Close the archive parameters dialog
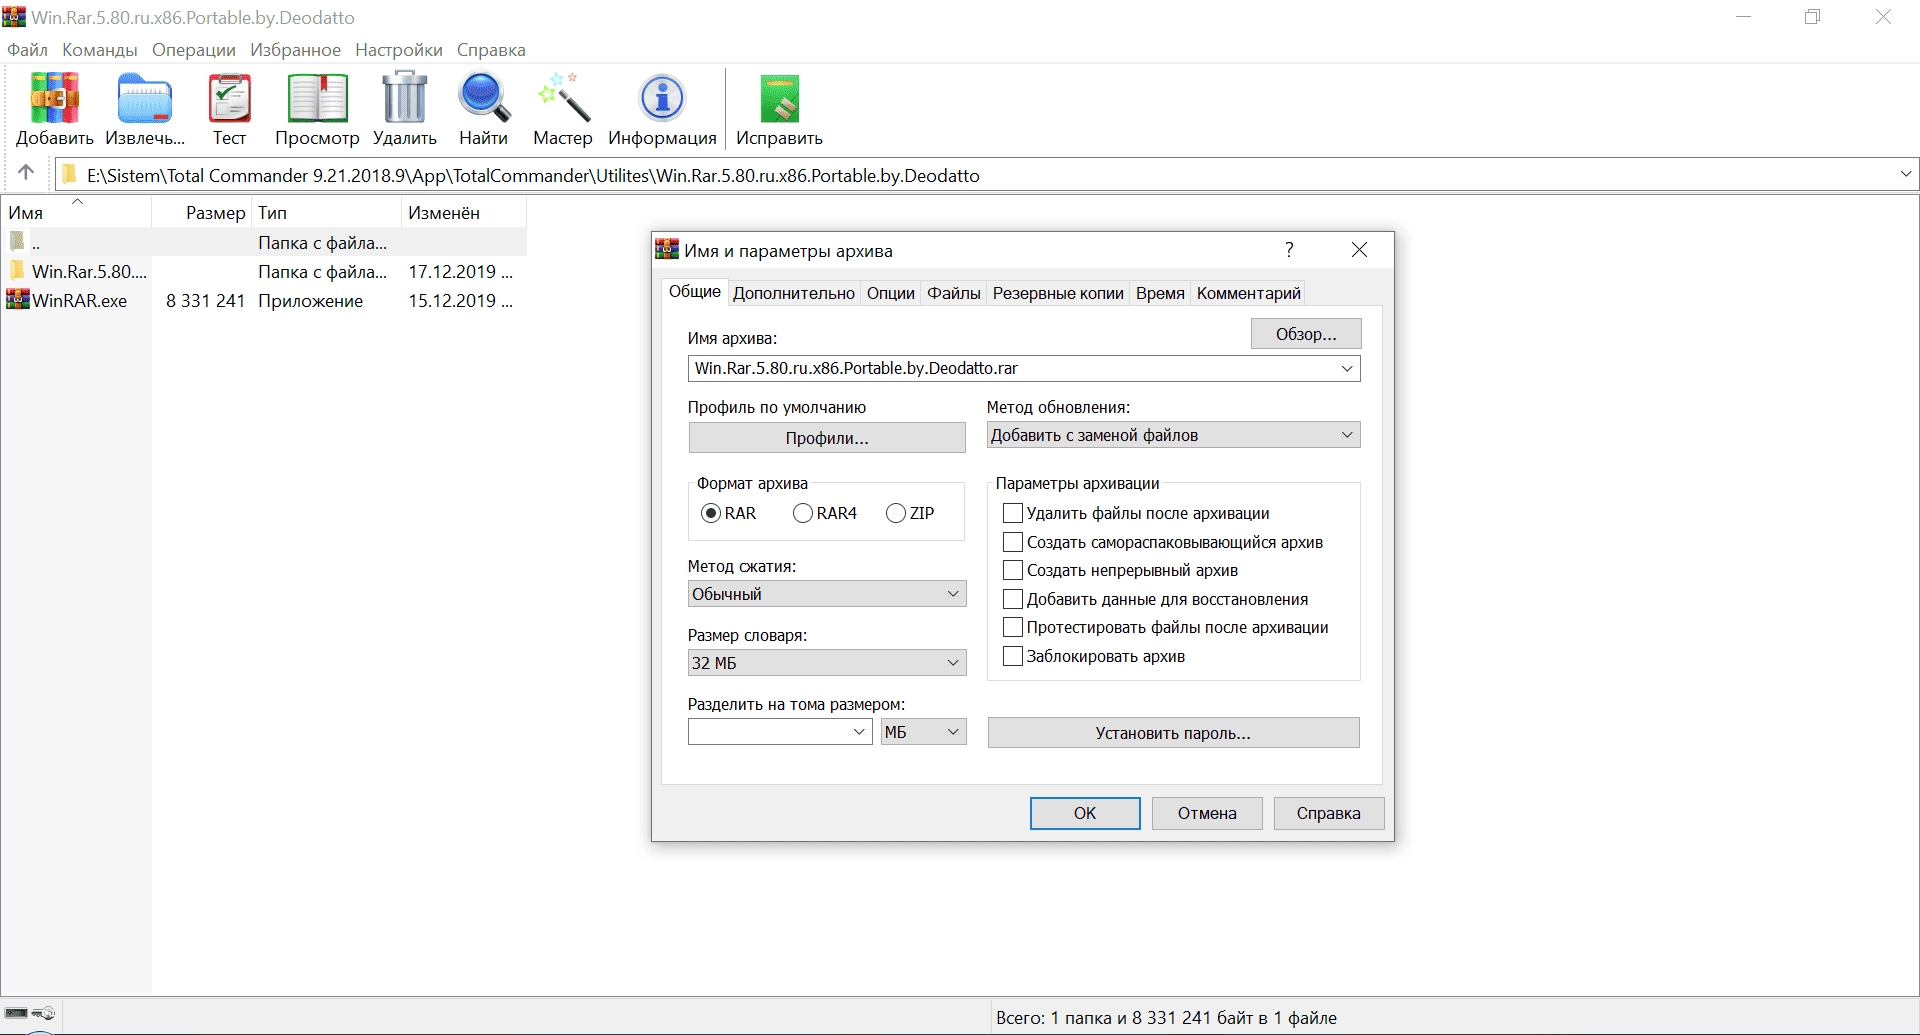The height and width of the screenshot is (1035, 1920). coord(1359,250)
